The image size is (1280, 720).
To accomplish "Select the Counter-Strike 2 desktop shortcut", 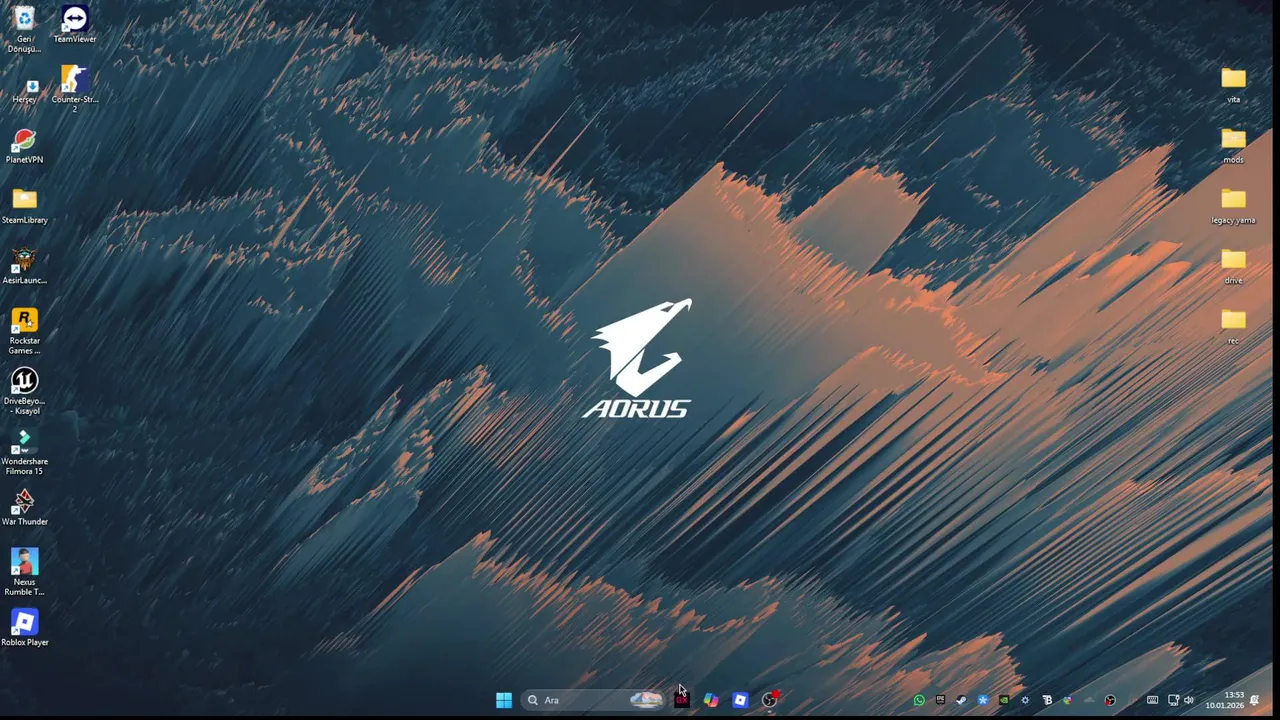I will [75, 88].
